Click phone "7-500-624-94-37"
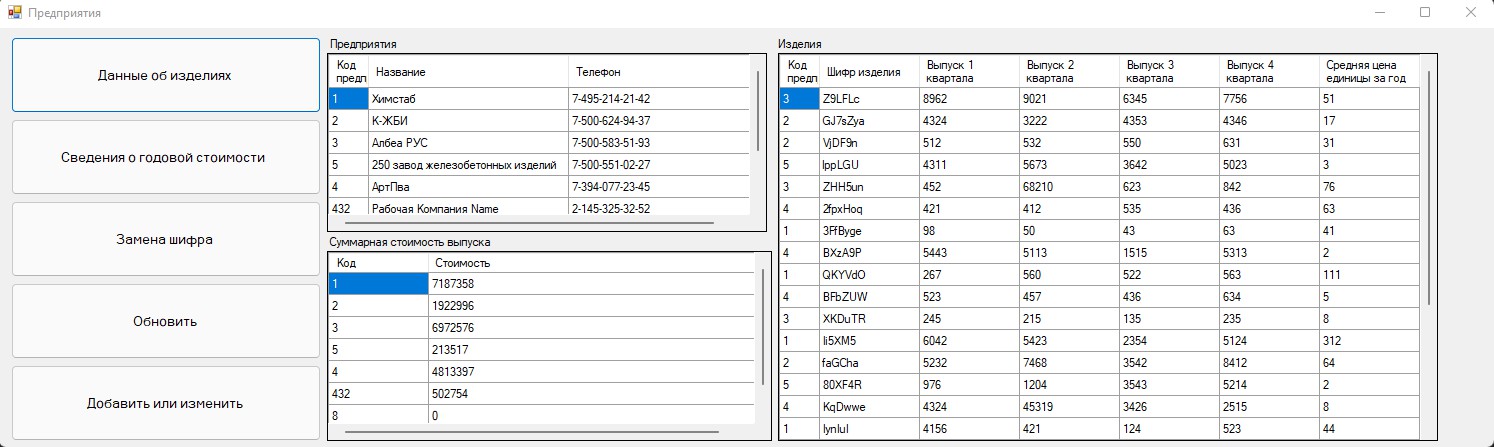The image size is (1494, 447). [658, 121]
